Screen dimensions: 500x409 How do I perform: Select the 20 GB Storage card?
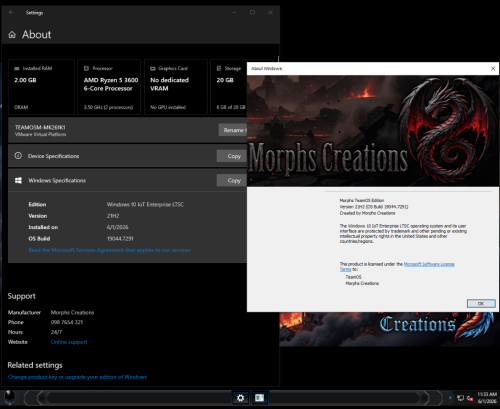click(229, 87)
